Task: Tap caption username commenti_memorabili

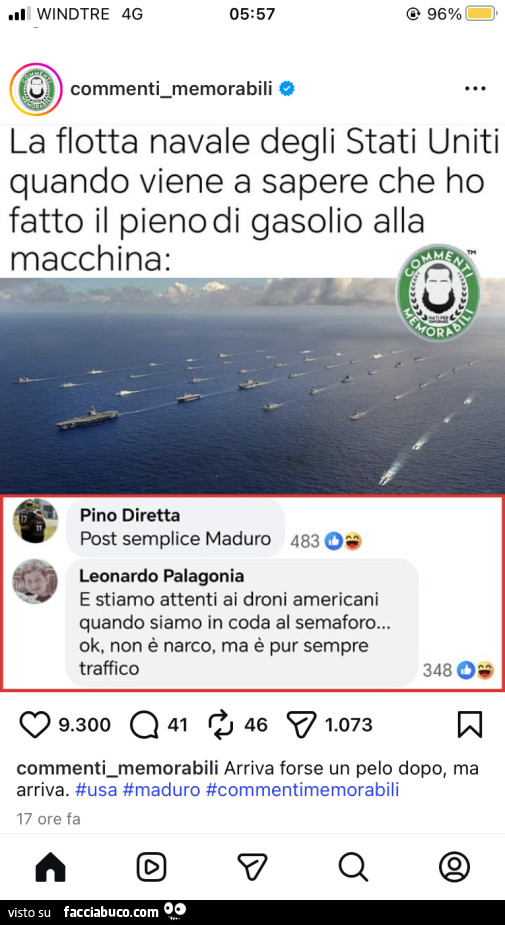Action: click(x=118, y=769)
